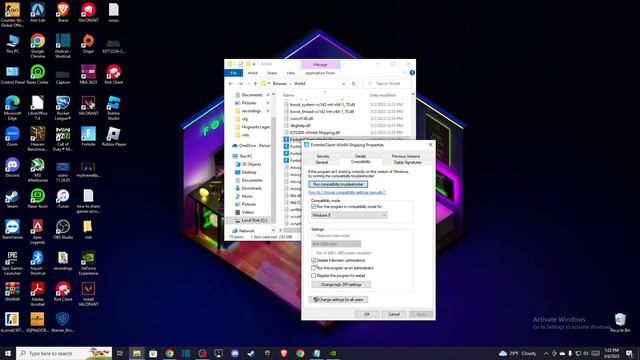
Task: Open the greyed-out color mode dropdown
Action: [336, 244]
